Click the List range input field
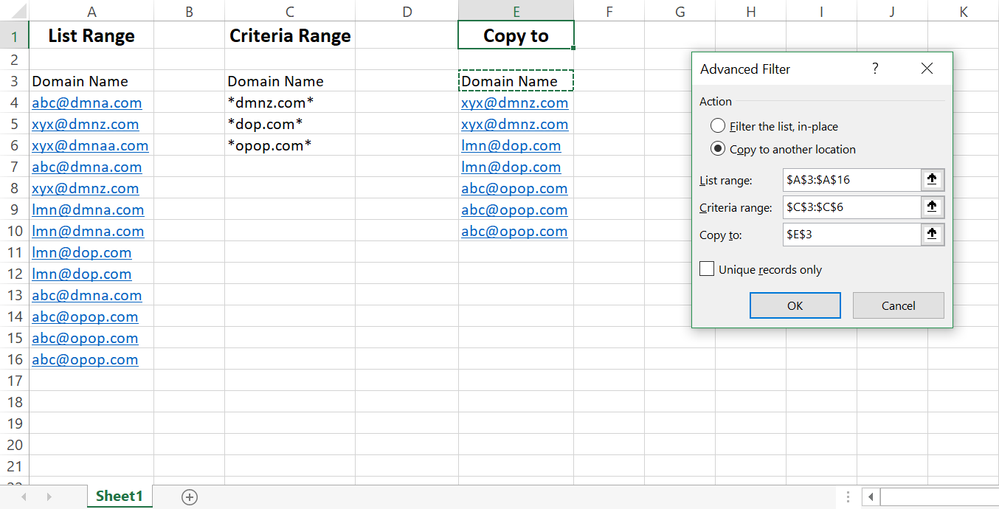The height and width of the screenshot is (509, 999). tap(852, 180)
